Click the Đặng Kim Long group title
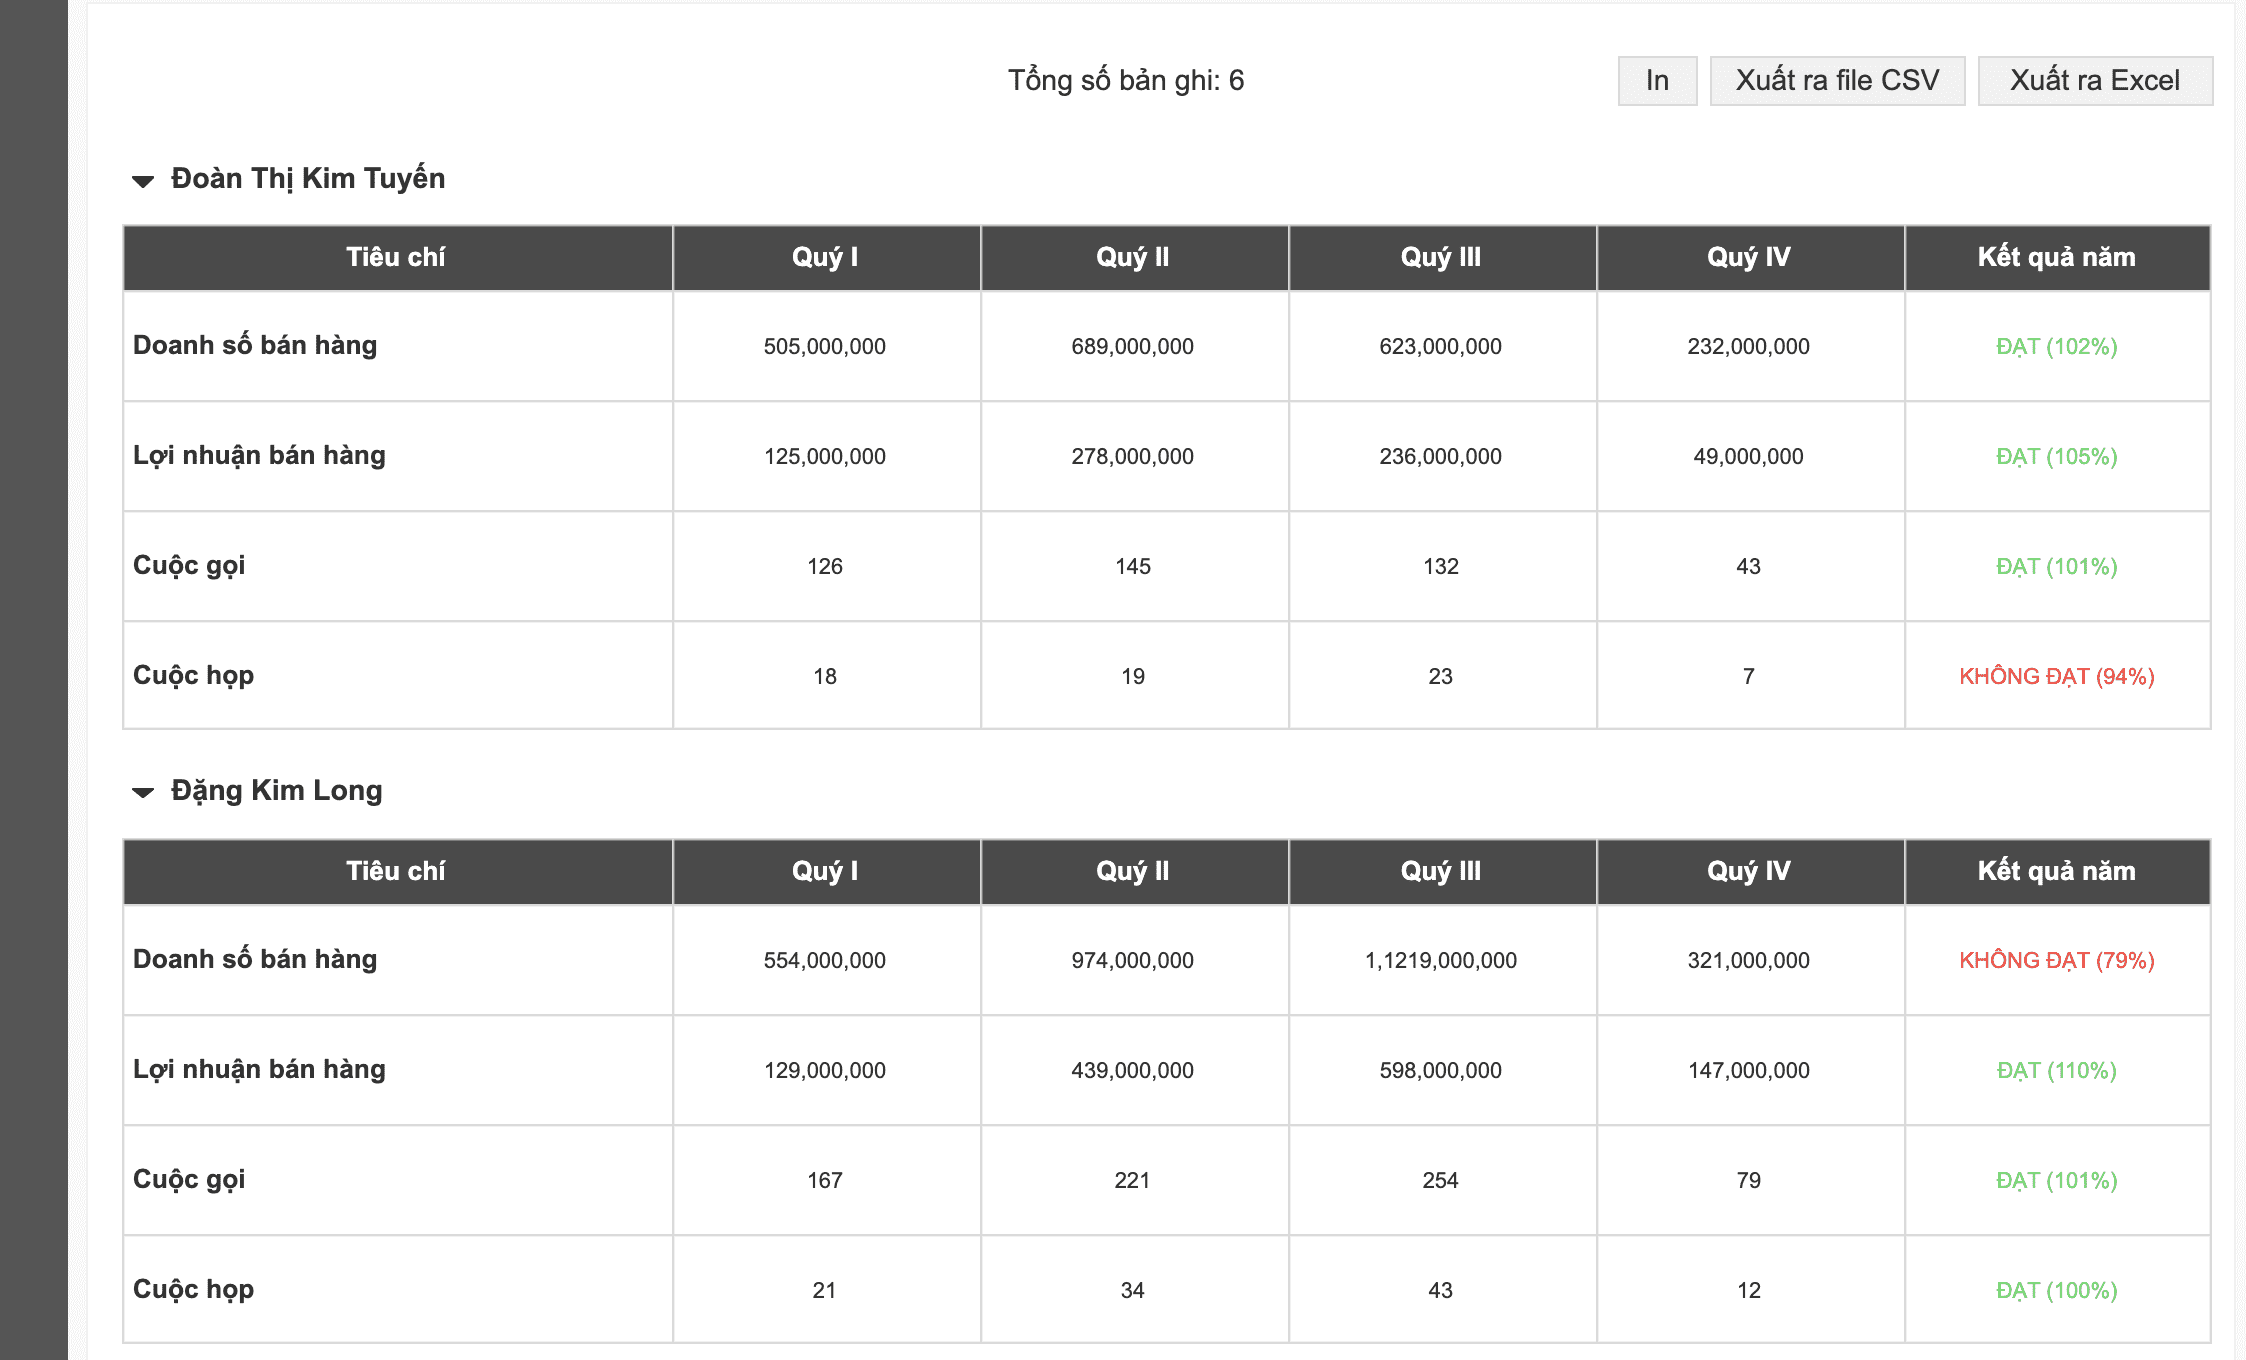This screenshot has width=2246, height=1360. (276, 790)
